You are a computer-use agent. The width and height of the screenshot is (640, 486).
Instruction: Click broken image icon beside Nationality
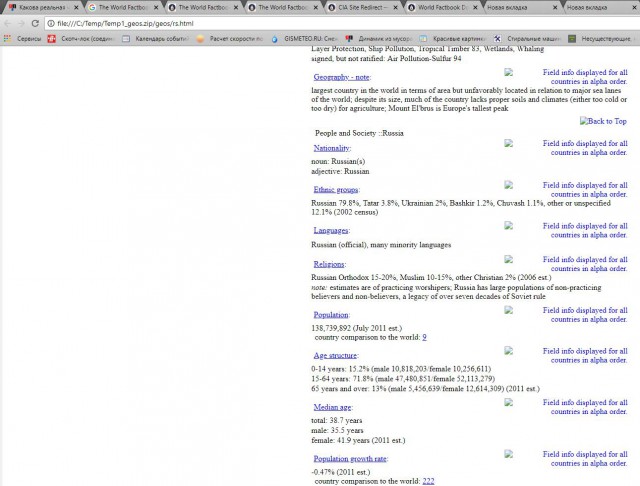(508, 143)
